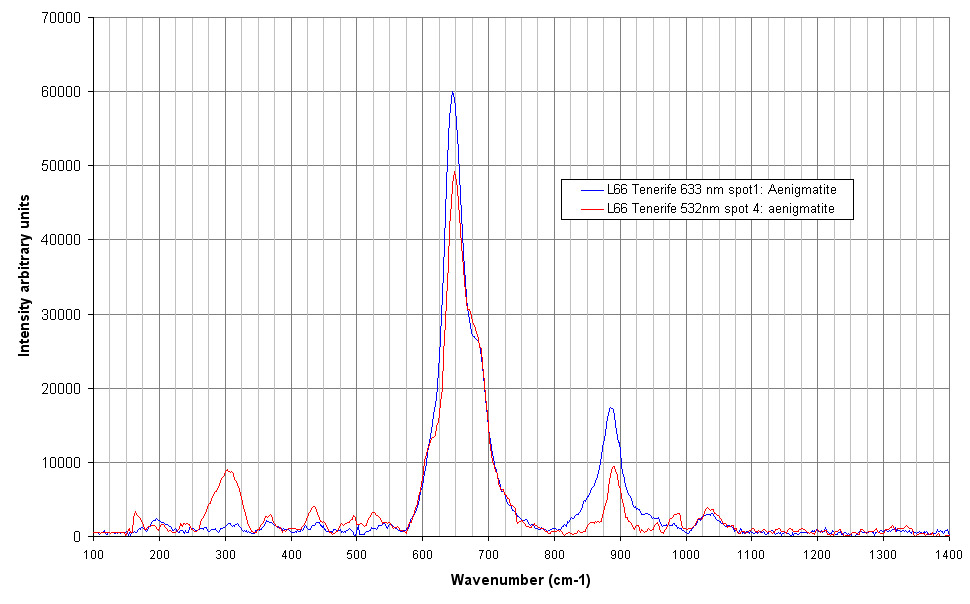Click the red peak near 300 wavenumber

228,470
